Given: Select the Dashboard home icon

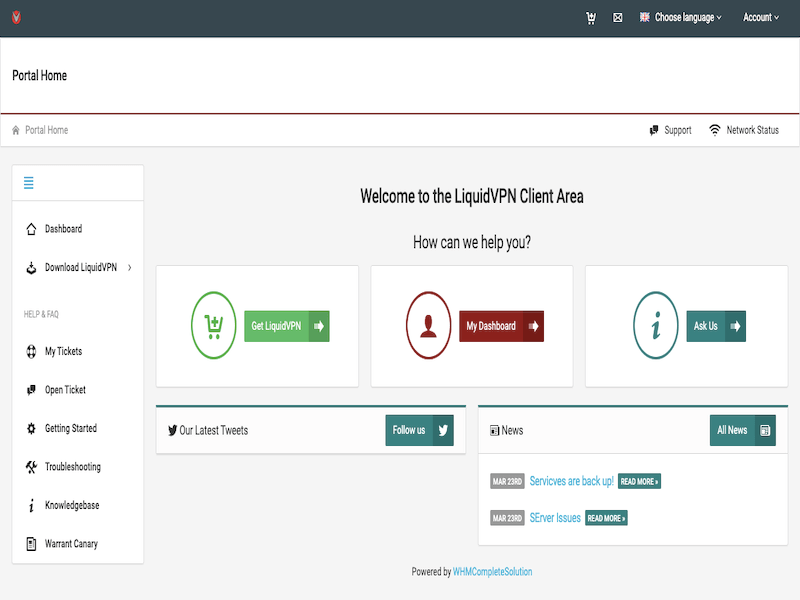Looking at the screenshot, I should pyautogui.click(x=30, y=228).
